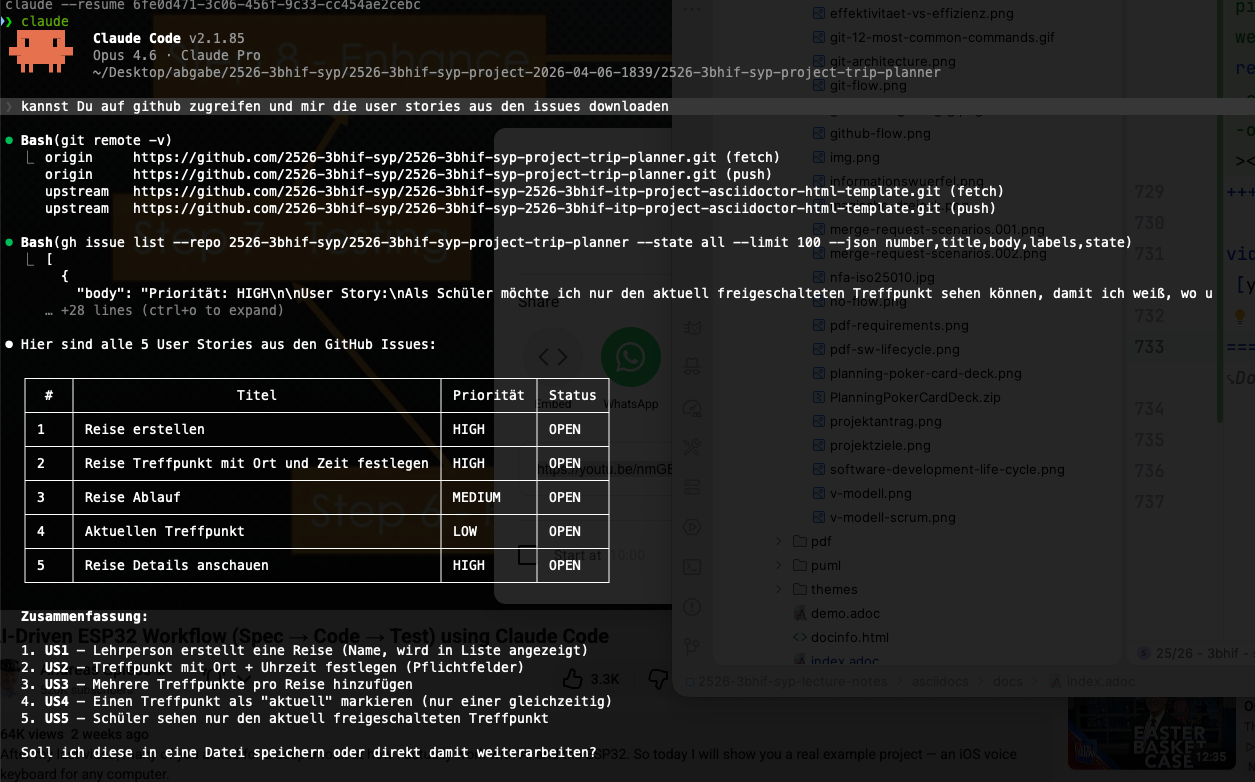Click the cat-face tool icon in IDE sidebar
The image size is (1255, 782).
(x=691, y=327)
